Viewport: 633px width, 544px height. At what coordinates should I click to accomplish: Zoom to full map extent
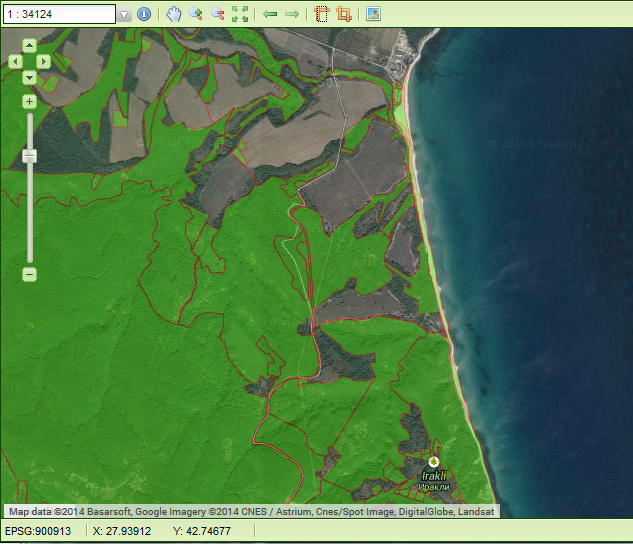coord(240,14)
